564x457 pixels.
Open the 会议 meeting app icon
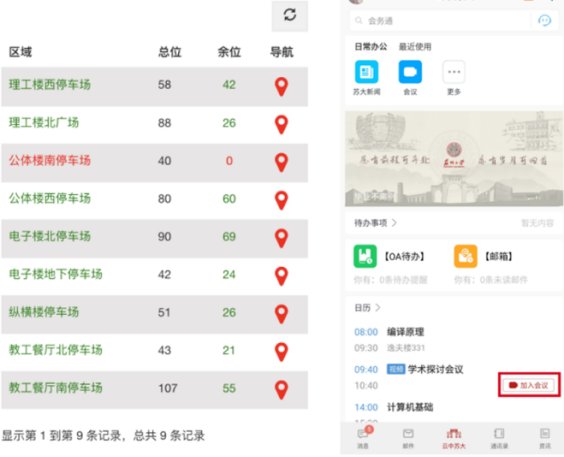(410, 72)
